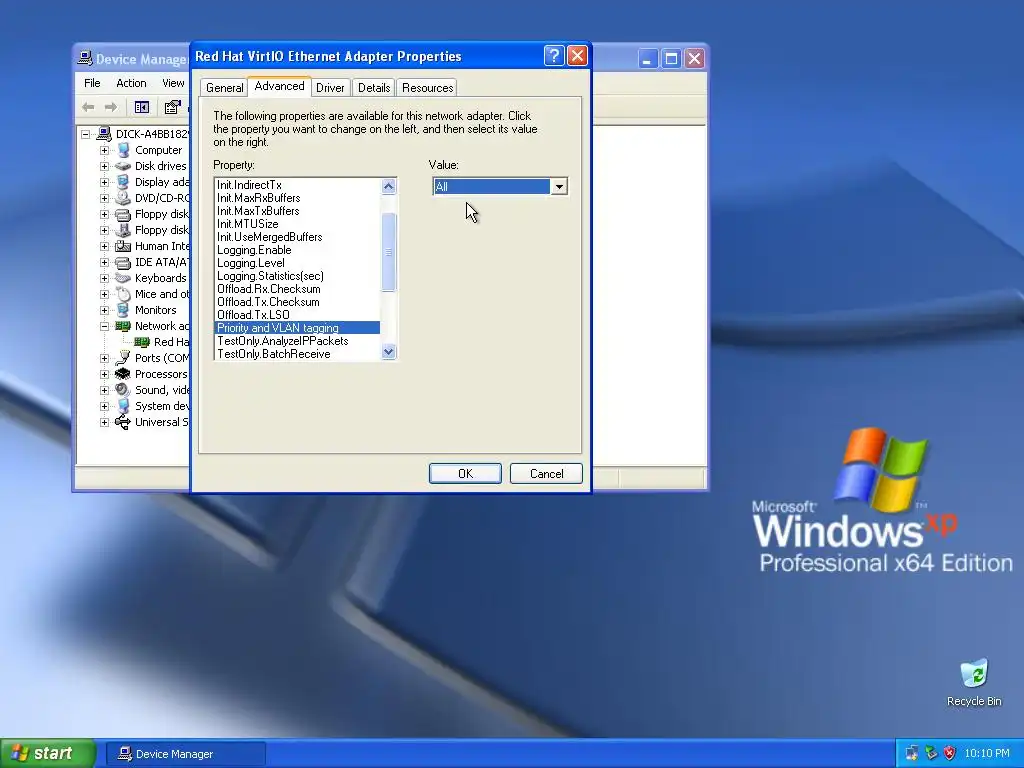The width and height of the screenshot is (1024, 768).
Task: Click the Property list scroll up arrow
Action: point(389,187)
